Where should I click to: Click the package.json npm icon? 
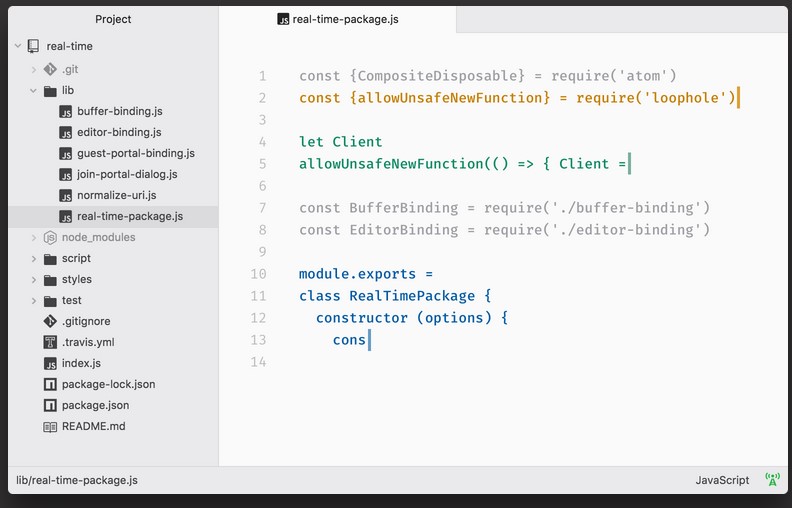50,405
